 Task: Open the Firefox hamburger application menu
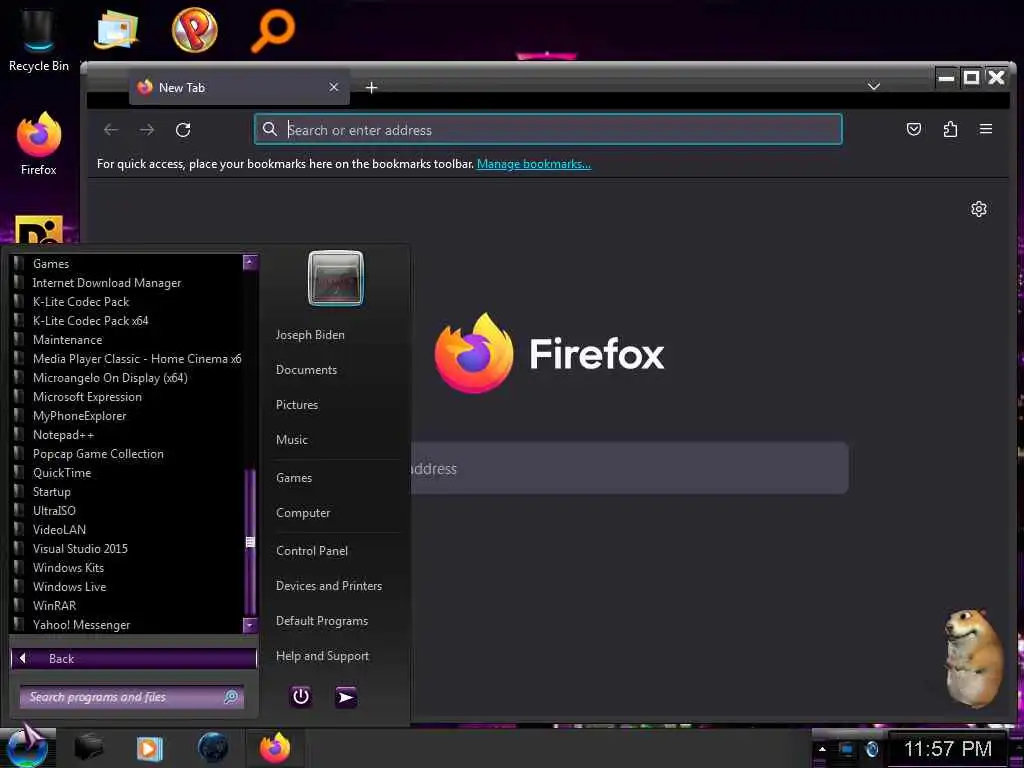(986, 129)
